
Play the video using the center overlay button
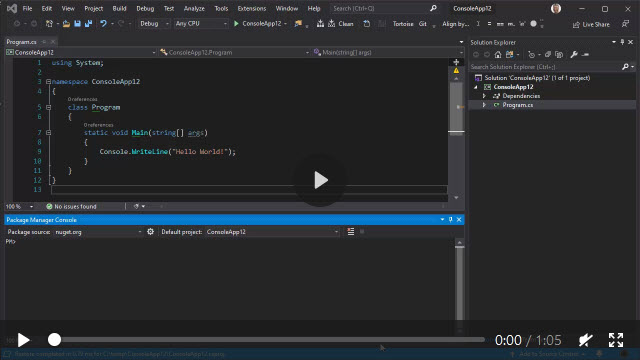click(x=320, y=180)
